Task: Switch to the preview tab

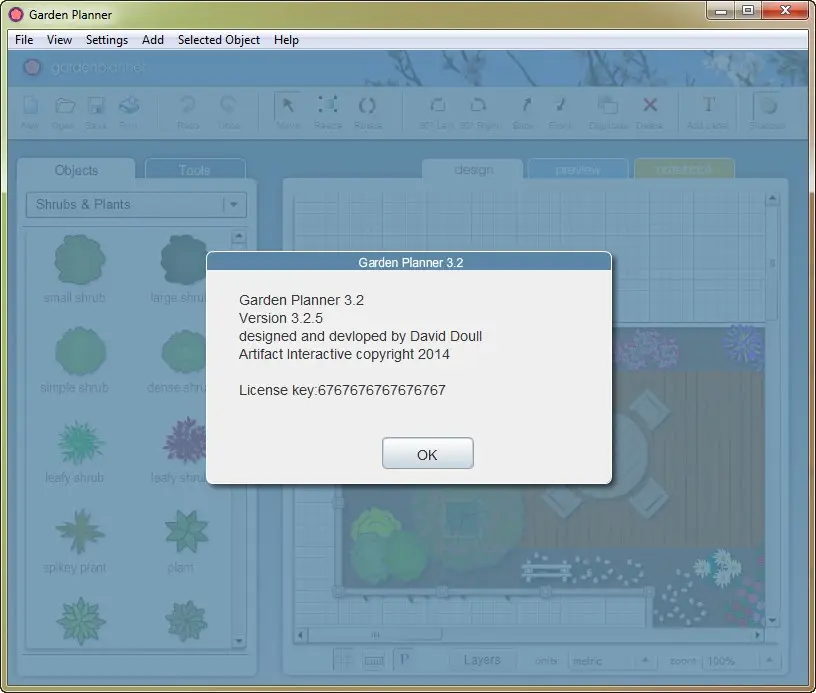Action: (x=578, y=170)
